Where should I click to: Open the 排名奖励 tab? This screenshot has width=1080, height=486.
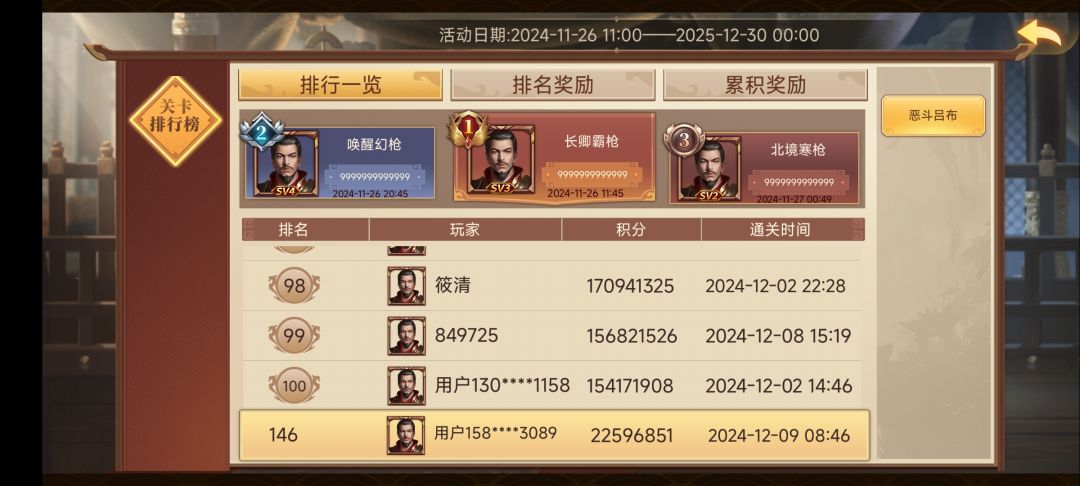(x=552, y=85)
